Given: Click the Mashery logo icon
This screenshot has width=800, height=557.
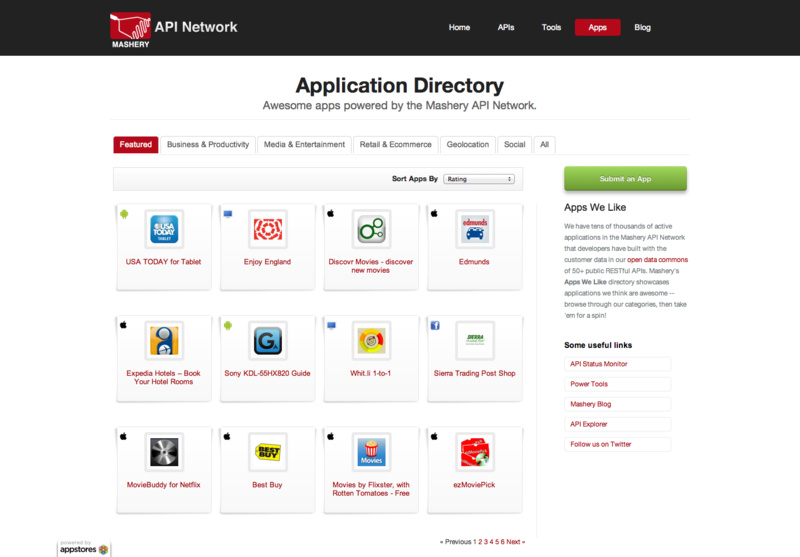Looking at the screenshot, I should [x=131, y=30].
